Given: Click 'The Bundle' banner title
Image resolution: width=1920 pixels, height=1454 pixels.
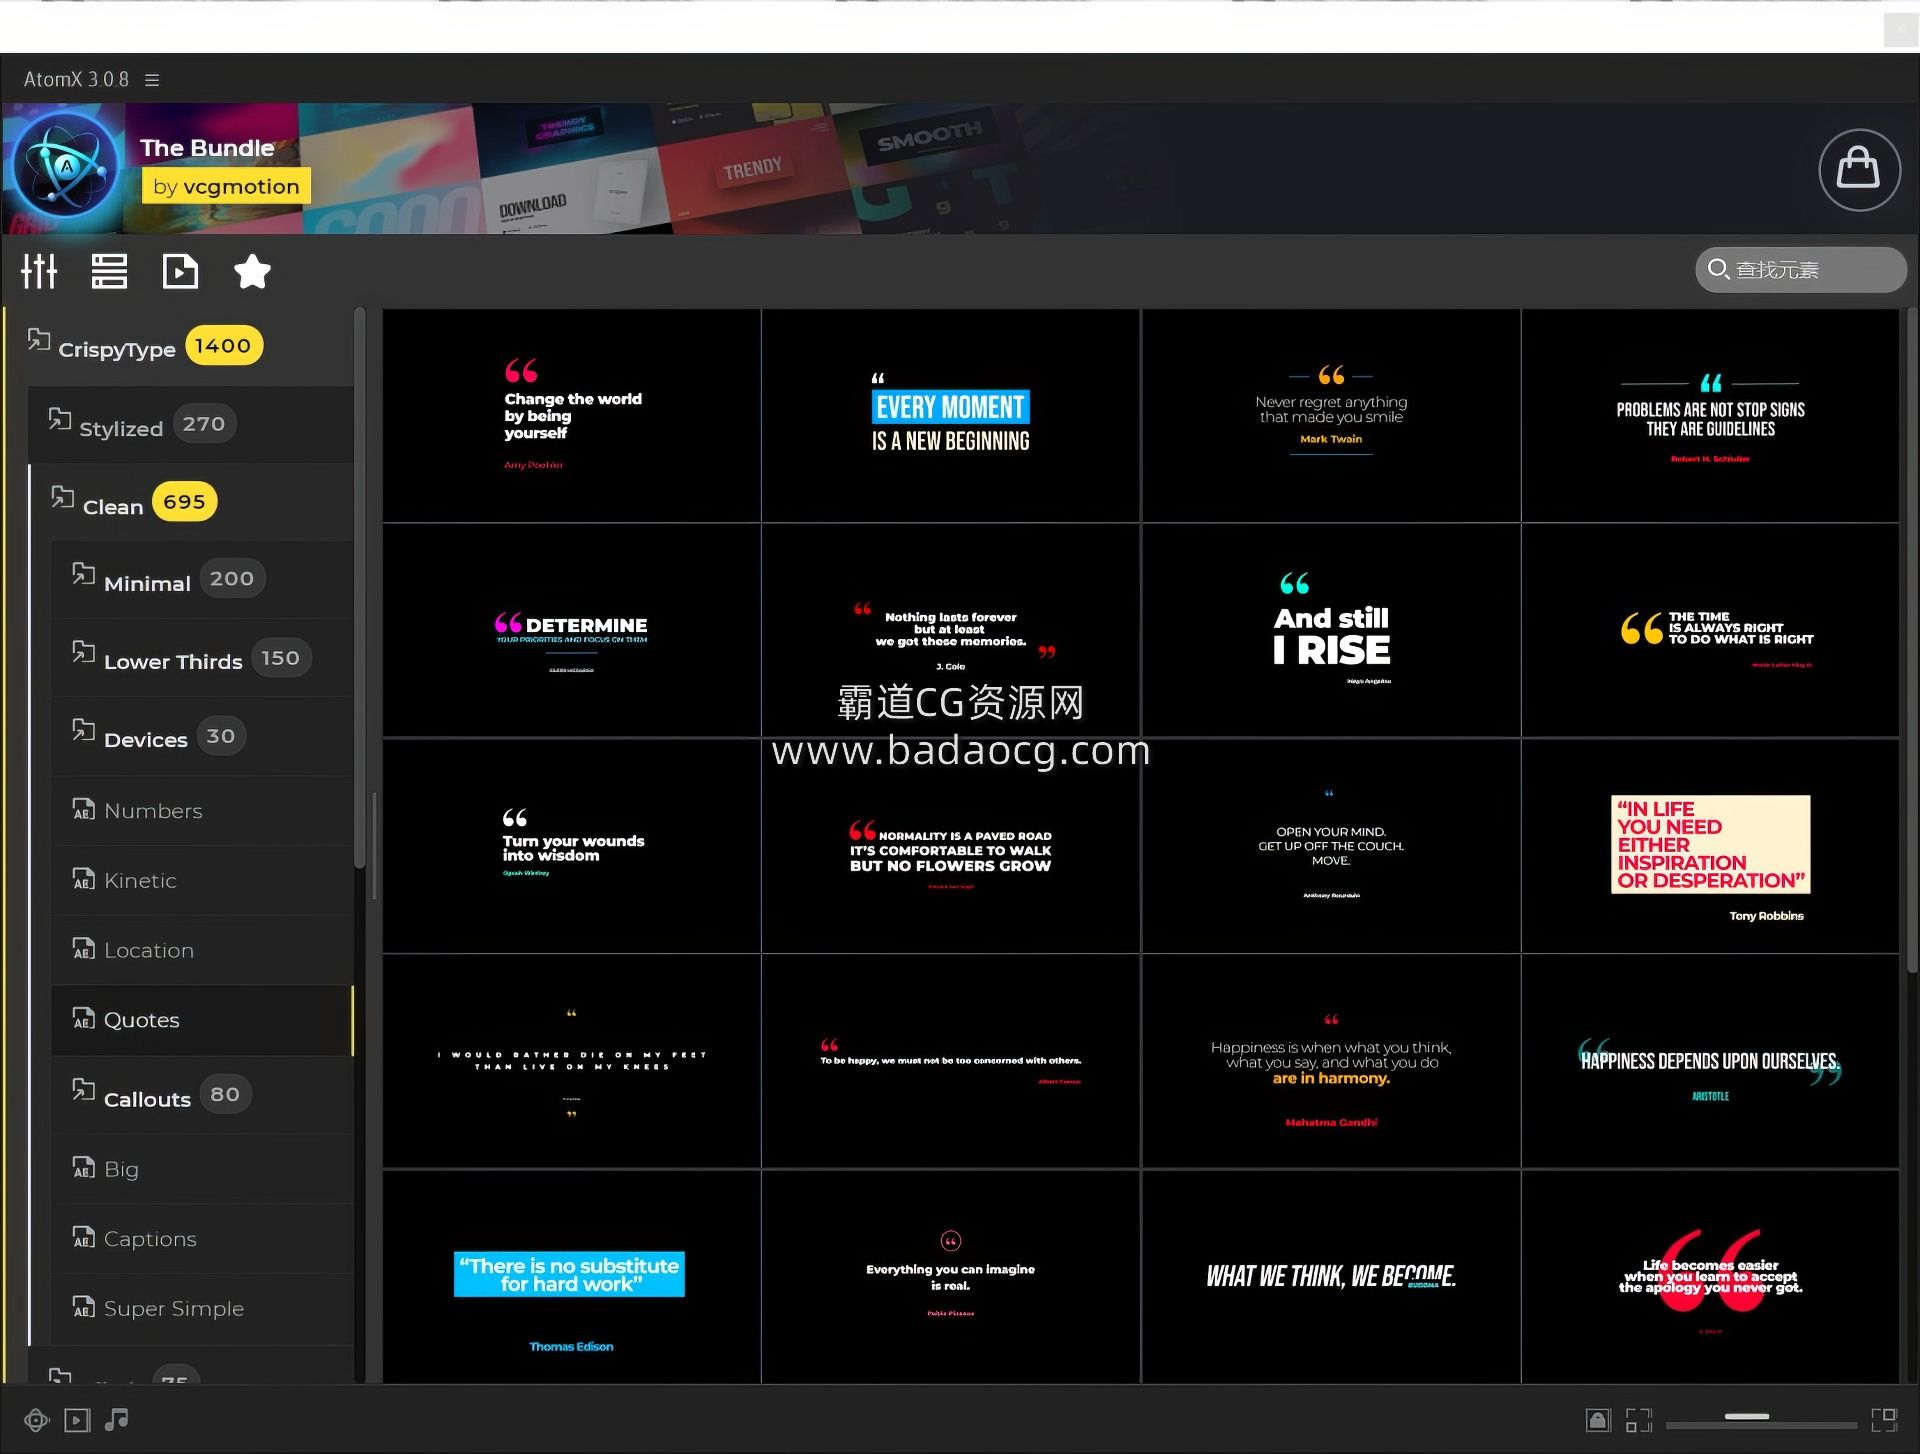Looking at the screenshot, I should (x=207, y=148).
